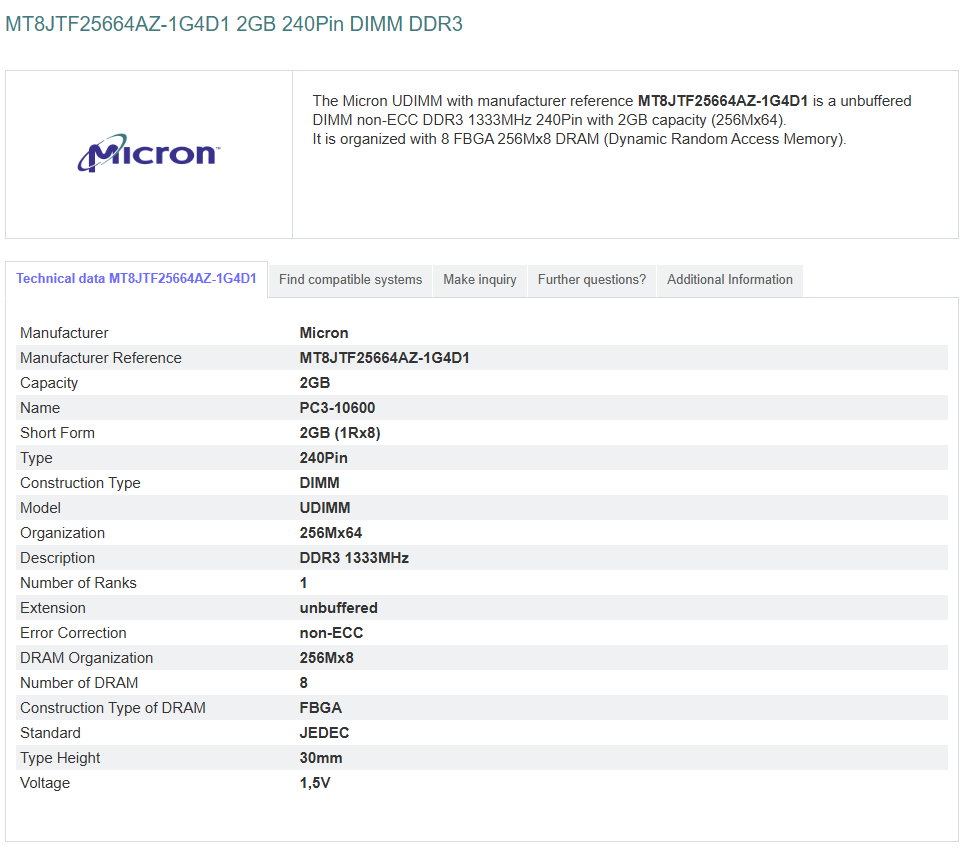
Task: Click Error Correction value non-ECC
Action: point(331,633)
